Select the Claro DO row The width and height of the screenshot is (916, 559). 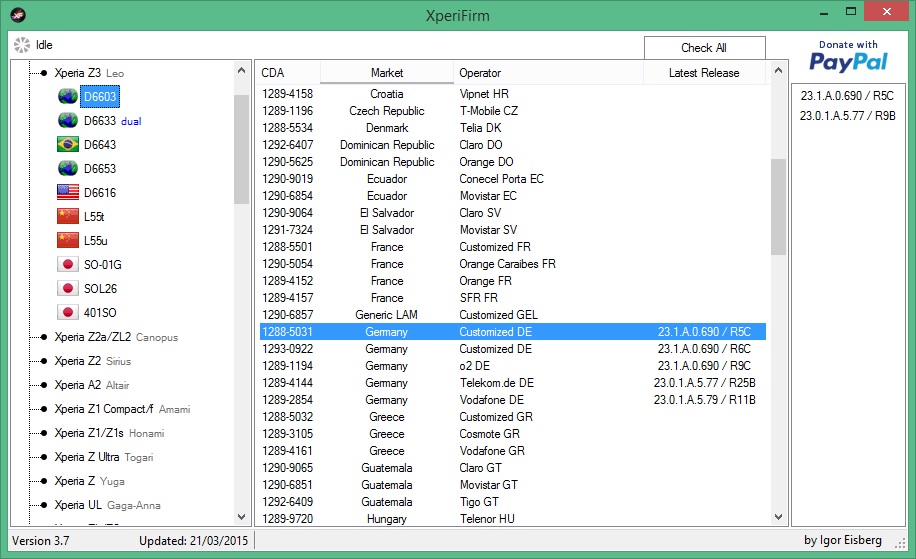[x=512, y=144]
